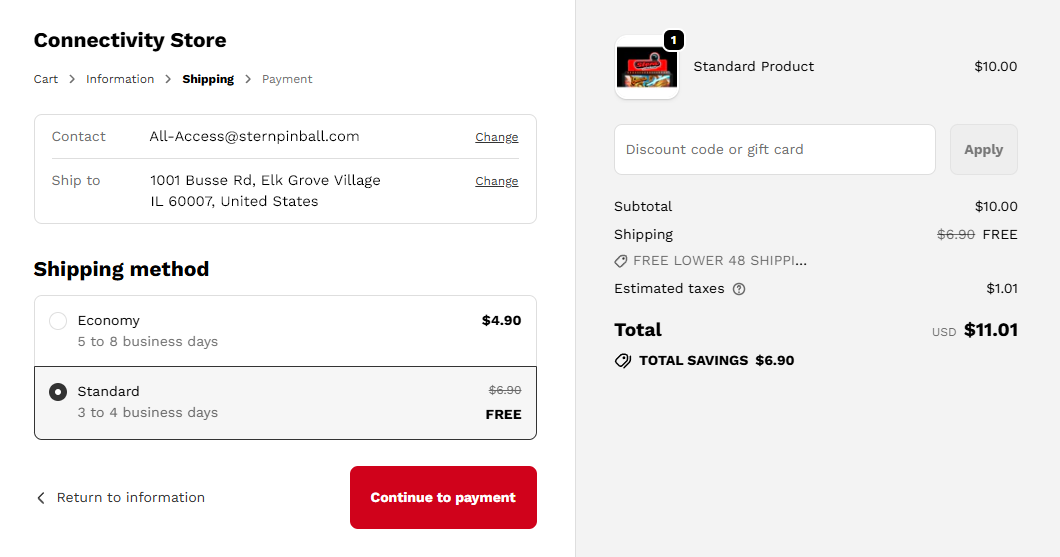Screen dimensions: 1060x557
Task: Click the chevron between Information and Shipping
Action: (x=168, y=80)
